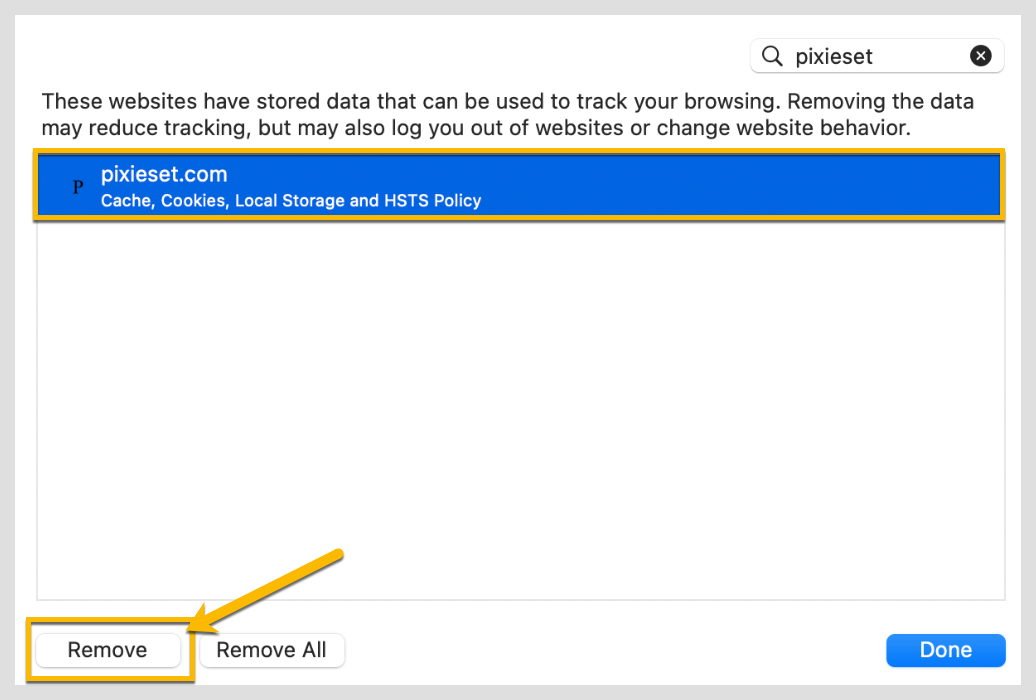
Task: Click empty area of website list
Action: (x=520, y=400)
